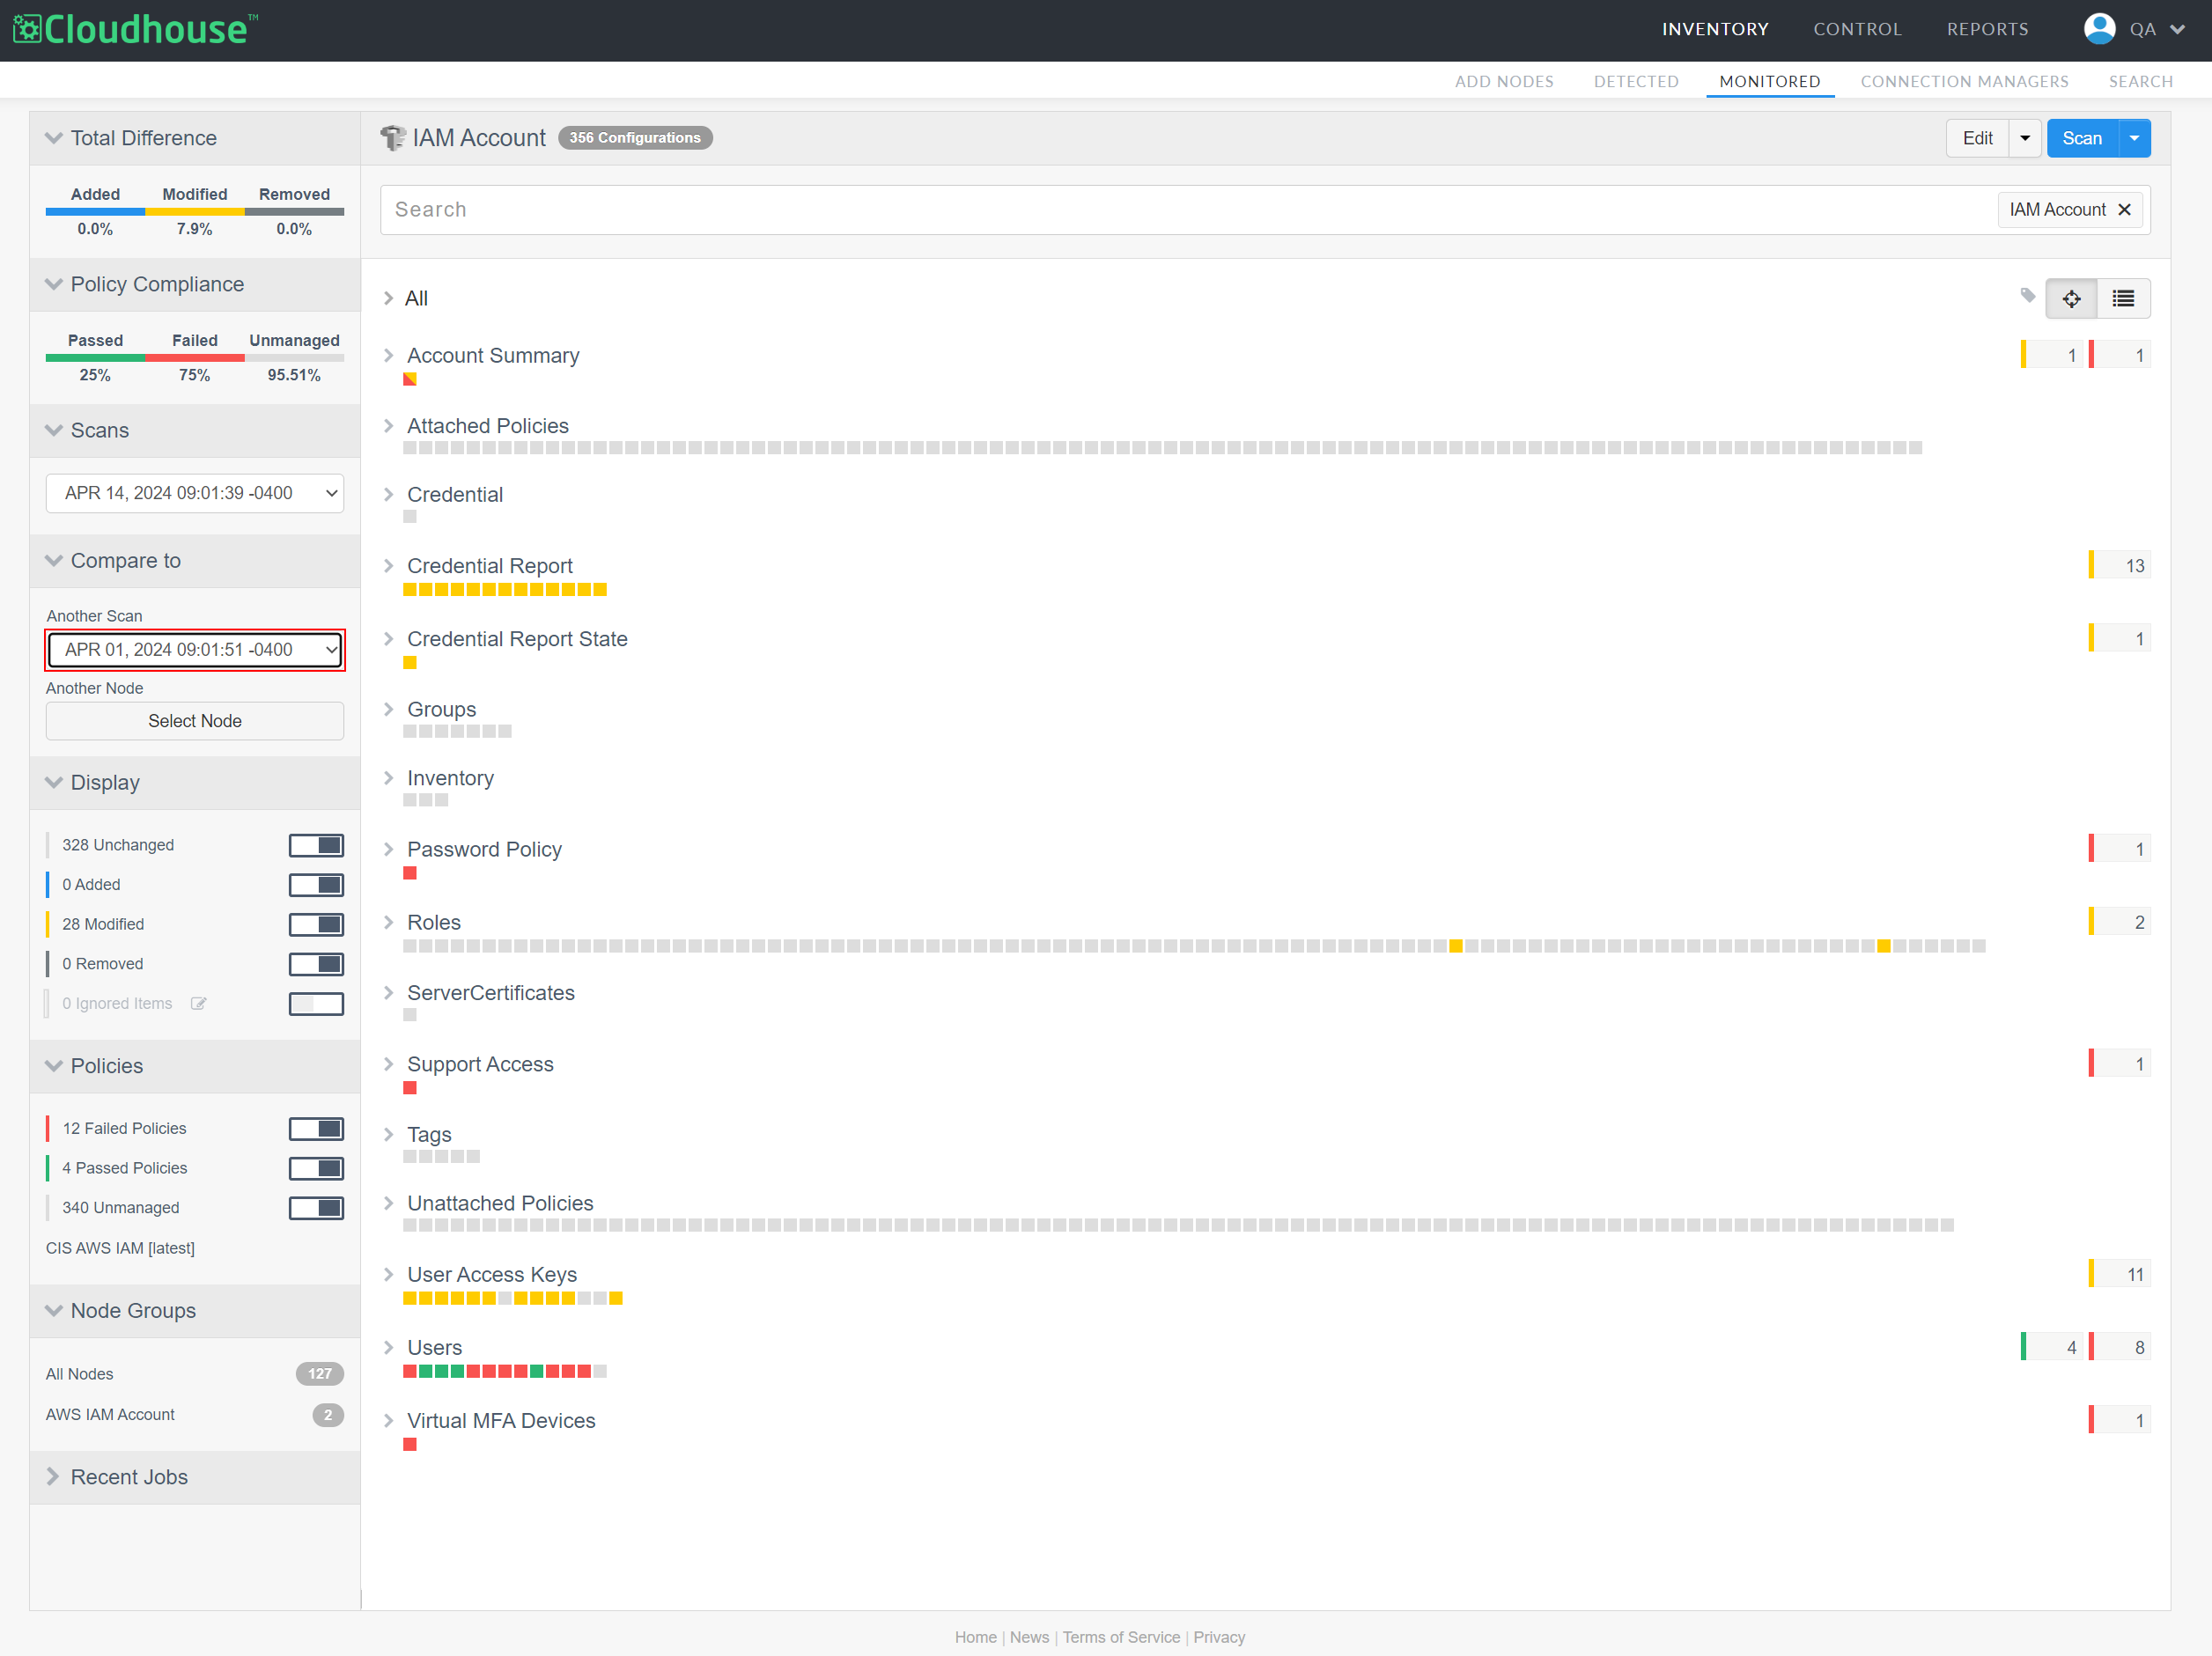Click User Access Keys count 11
The height and width of the screenshot is (1656, 2212).
(2120, 1274)
